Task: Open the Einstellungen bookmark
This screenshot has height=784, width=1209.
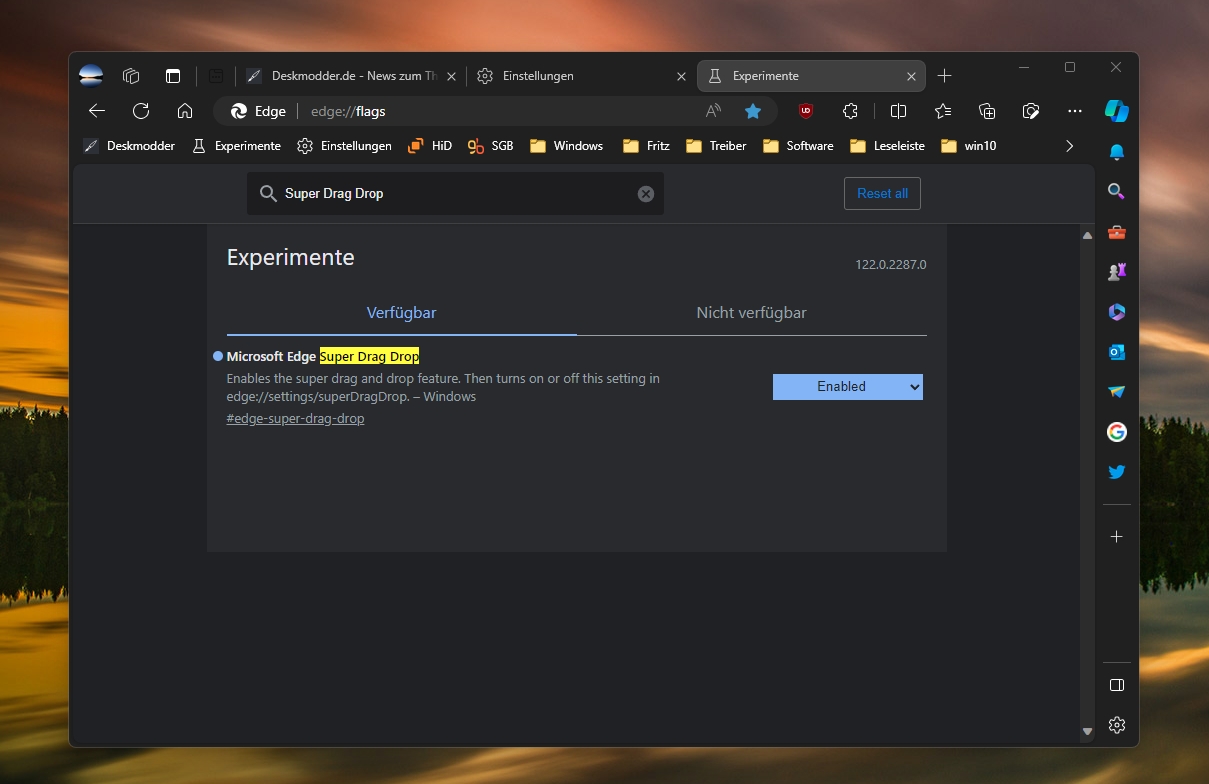Action: tap(344, 146)
